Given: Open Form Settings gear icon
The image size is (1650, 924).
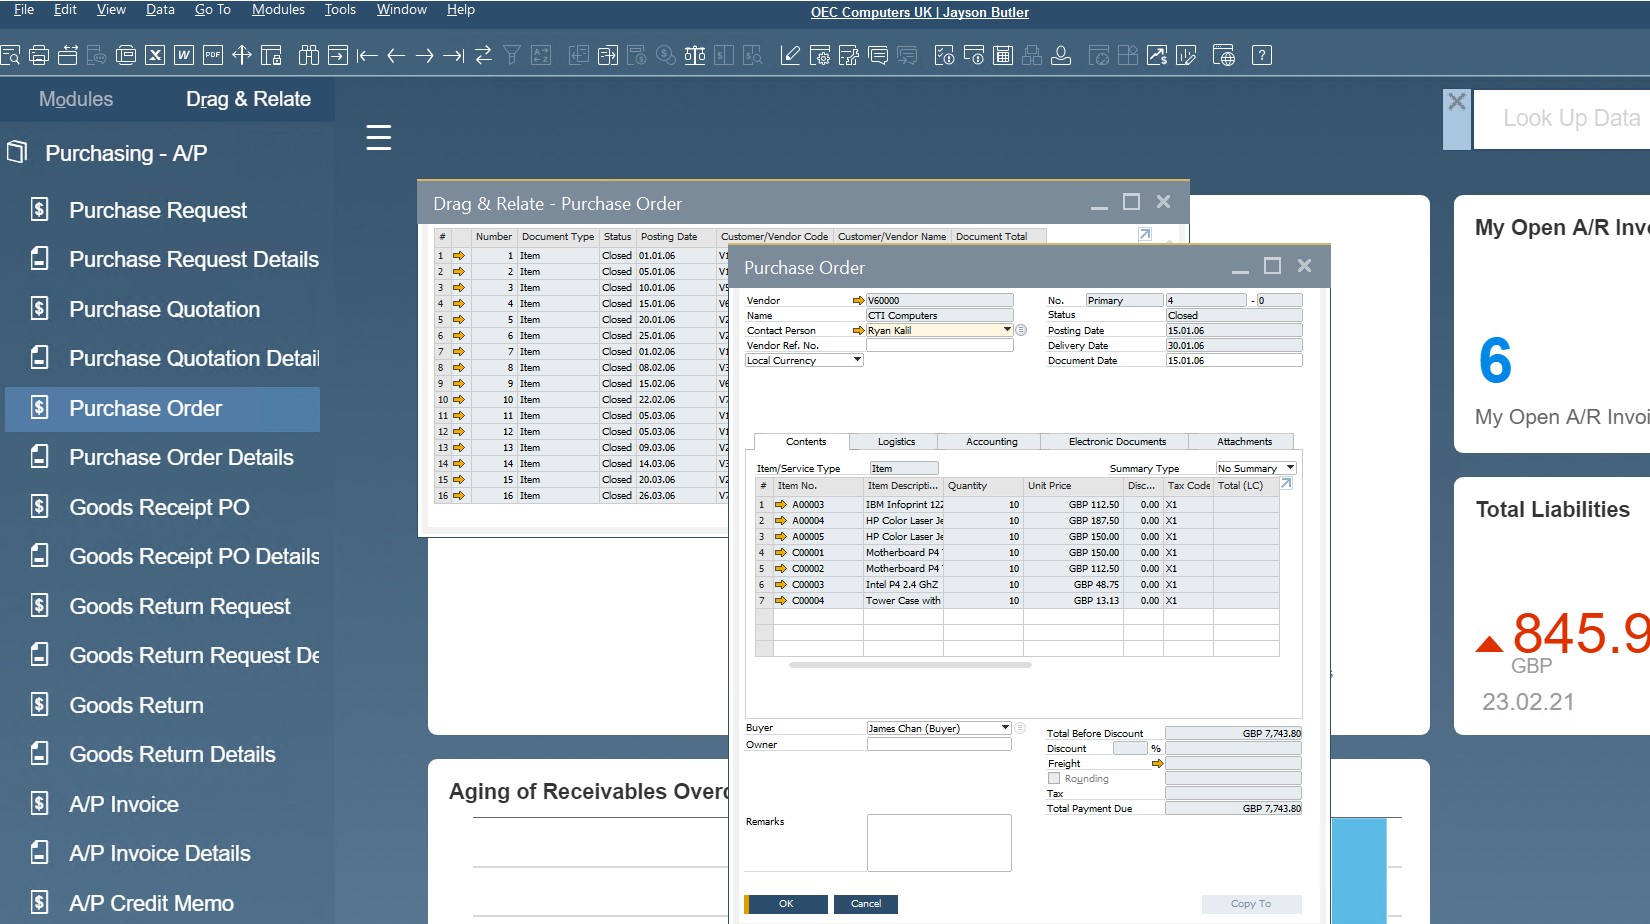Looking at the screenshot, I should pyautogui.click(x=822, y=55).
